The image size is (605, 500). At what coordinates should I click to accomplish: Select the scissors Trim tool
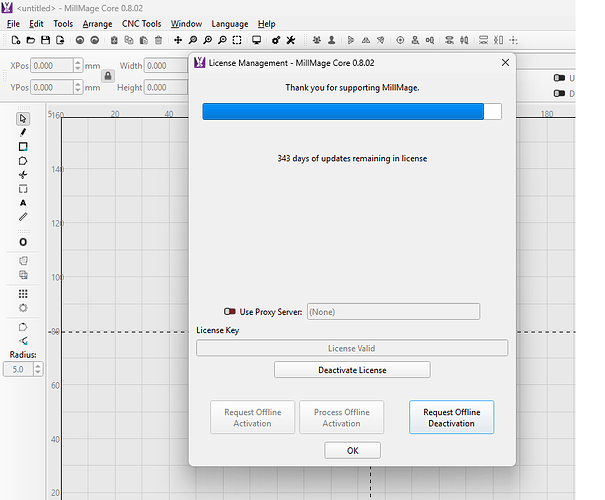tap(23, 175)
